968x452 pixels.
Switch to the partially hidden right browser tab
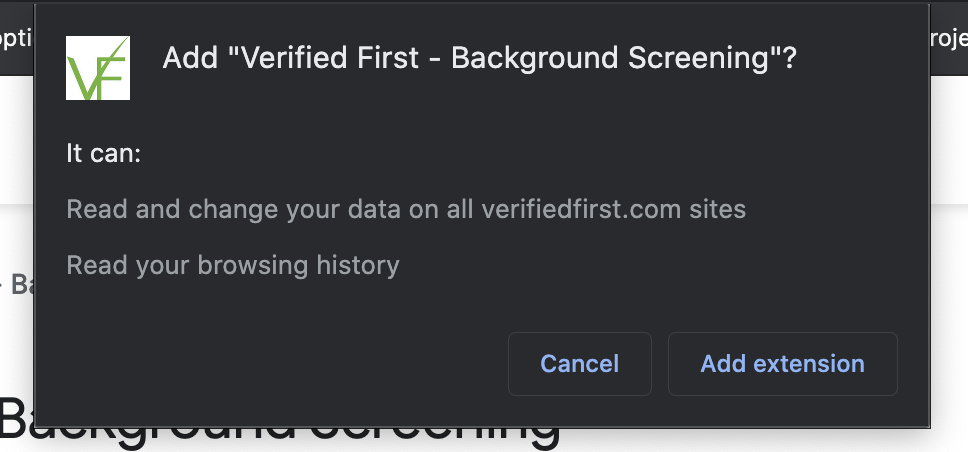[949, 38]
